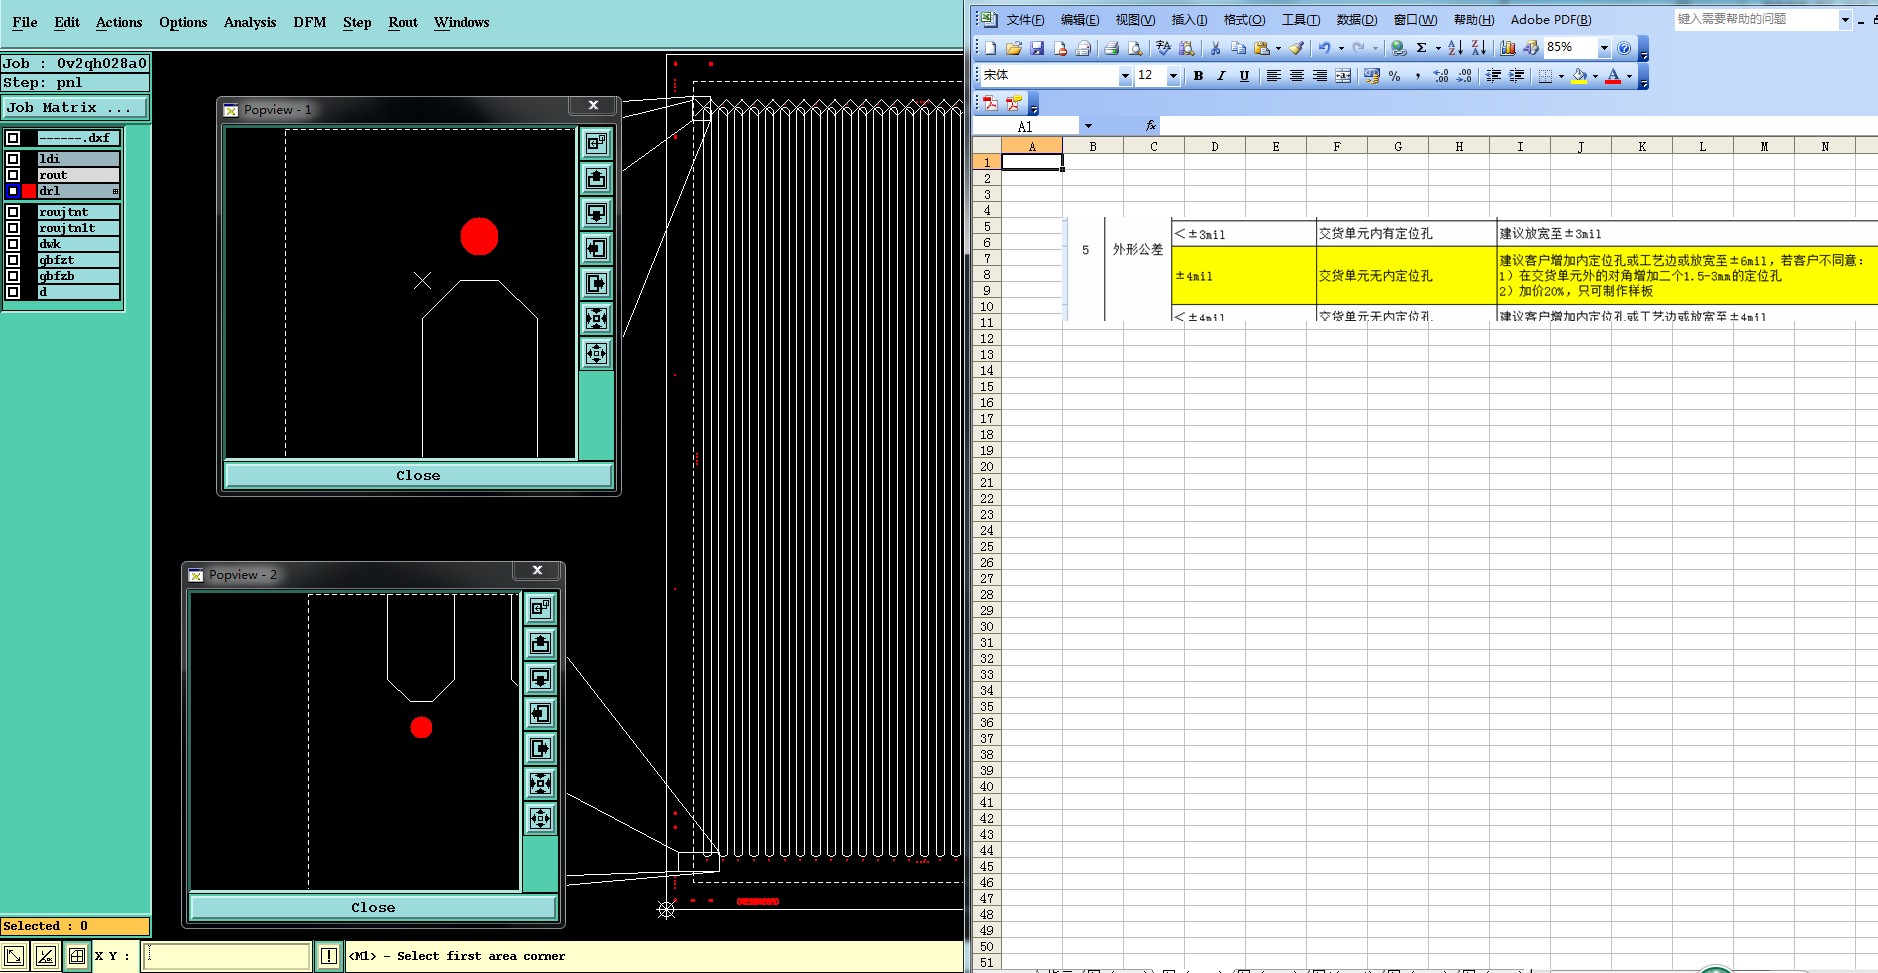Click the AutoSum sigma icon
Image resolution: width=1878 pixels, height=973 pixels.
pyautogui.click(x=1421, y=48)
